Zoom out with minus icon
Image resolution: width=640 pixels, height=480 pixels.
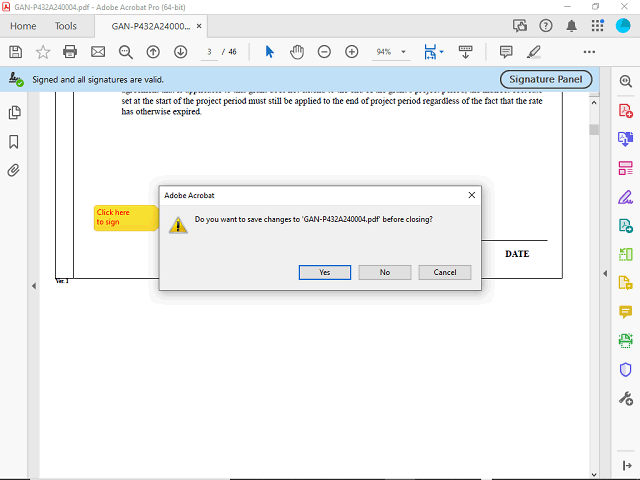click(x=324, y=52)
